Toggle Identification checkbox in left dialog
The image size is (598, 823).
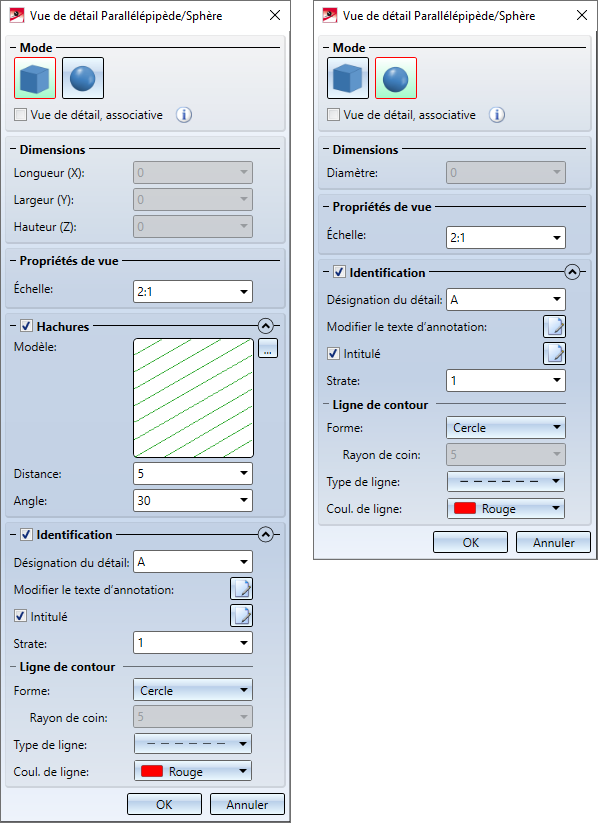click(x=26, y=534)
